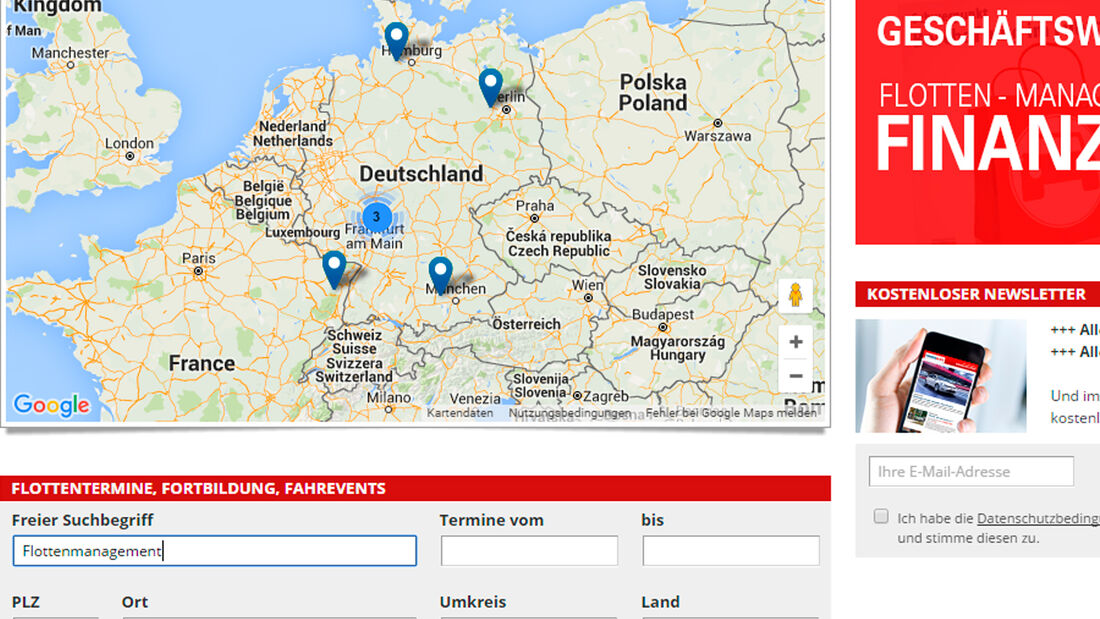Screen dimensions: 1100x619
Task: Click the London city label on map
Action: [x=129, y=143]
